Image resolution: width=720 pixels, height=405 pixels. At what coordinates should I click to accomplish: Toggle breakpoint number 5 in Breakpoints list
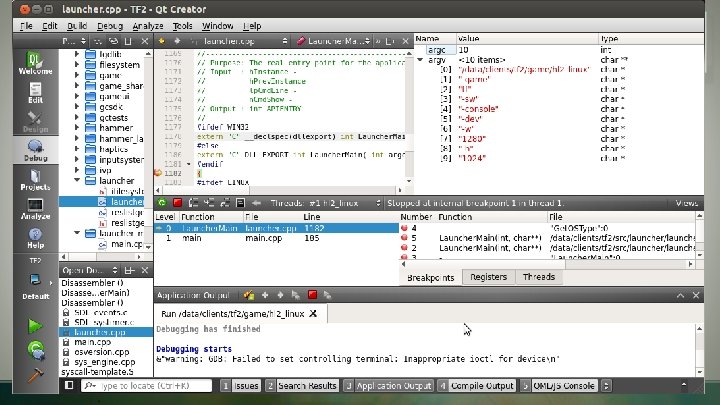404,238
